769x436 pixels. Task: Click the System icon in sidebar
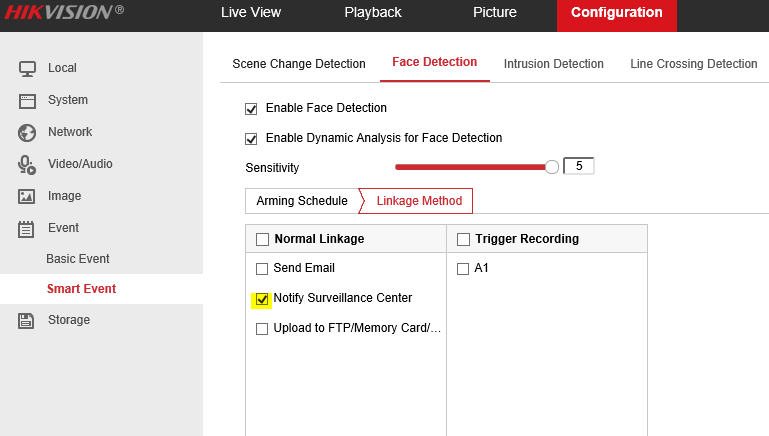point(28,100)
